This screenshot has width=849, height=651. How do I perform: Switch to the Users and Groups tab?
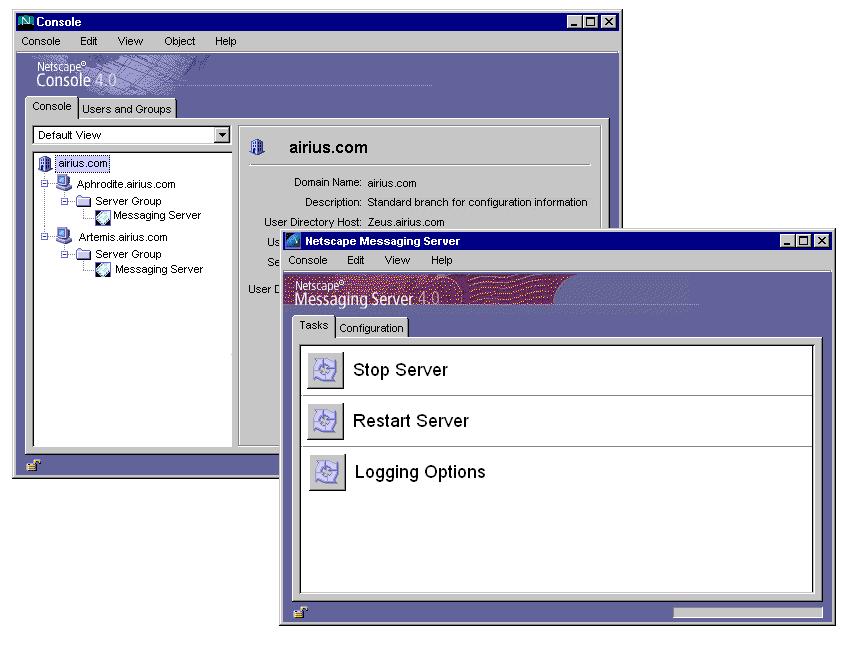[127, 109]
